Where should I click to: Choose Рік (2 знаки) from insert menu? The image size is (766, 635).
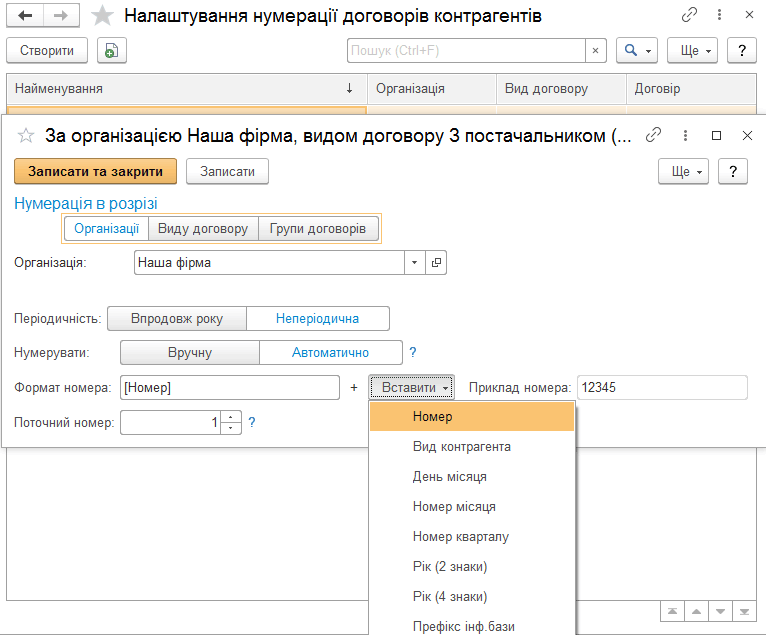point(472,567)
